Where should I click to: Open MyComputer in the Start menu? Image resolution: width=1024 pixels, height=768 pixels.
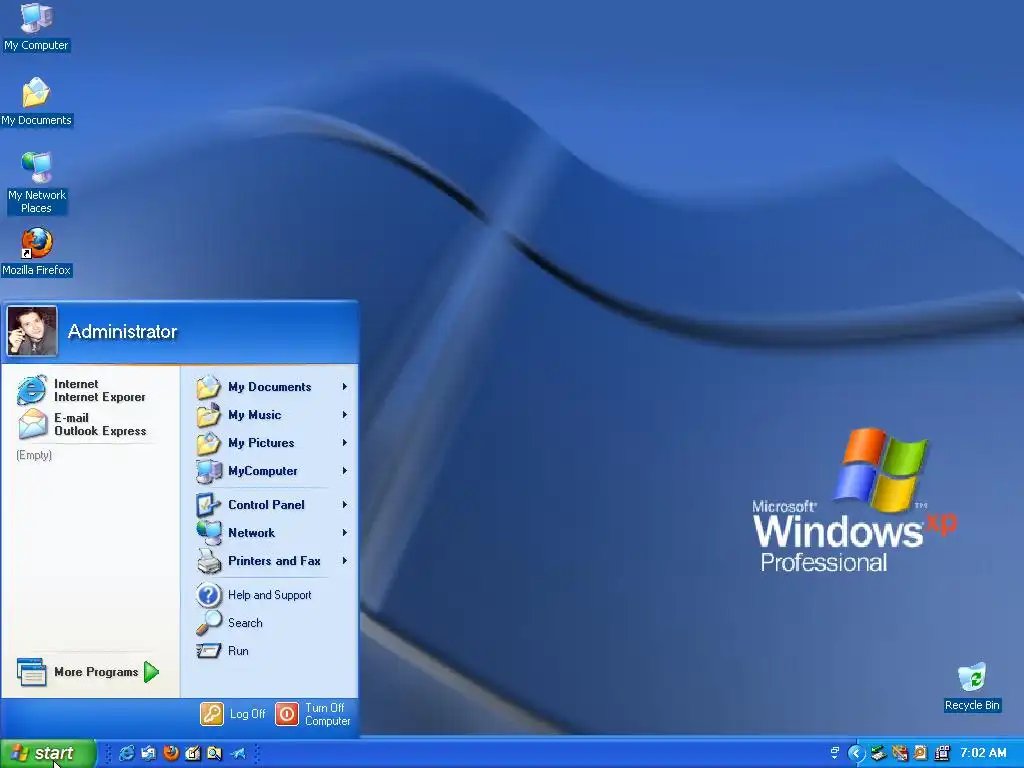coord(272,471)
